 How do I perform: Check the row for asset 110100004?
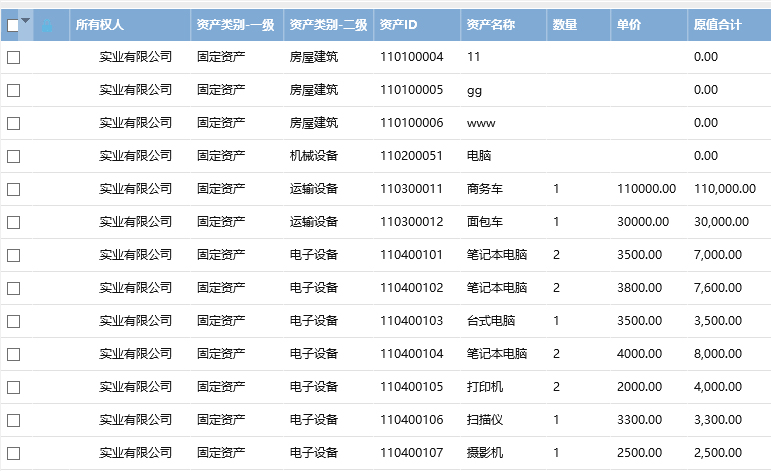14,57
